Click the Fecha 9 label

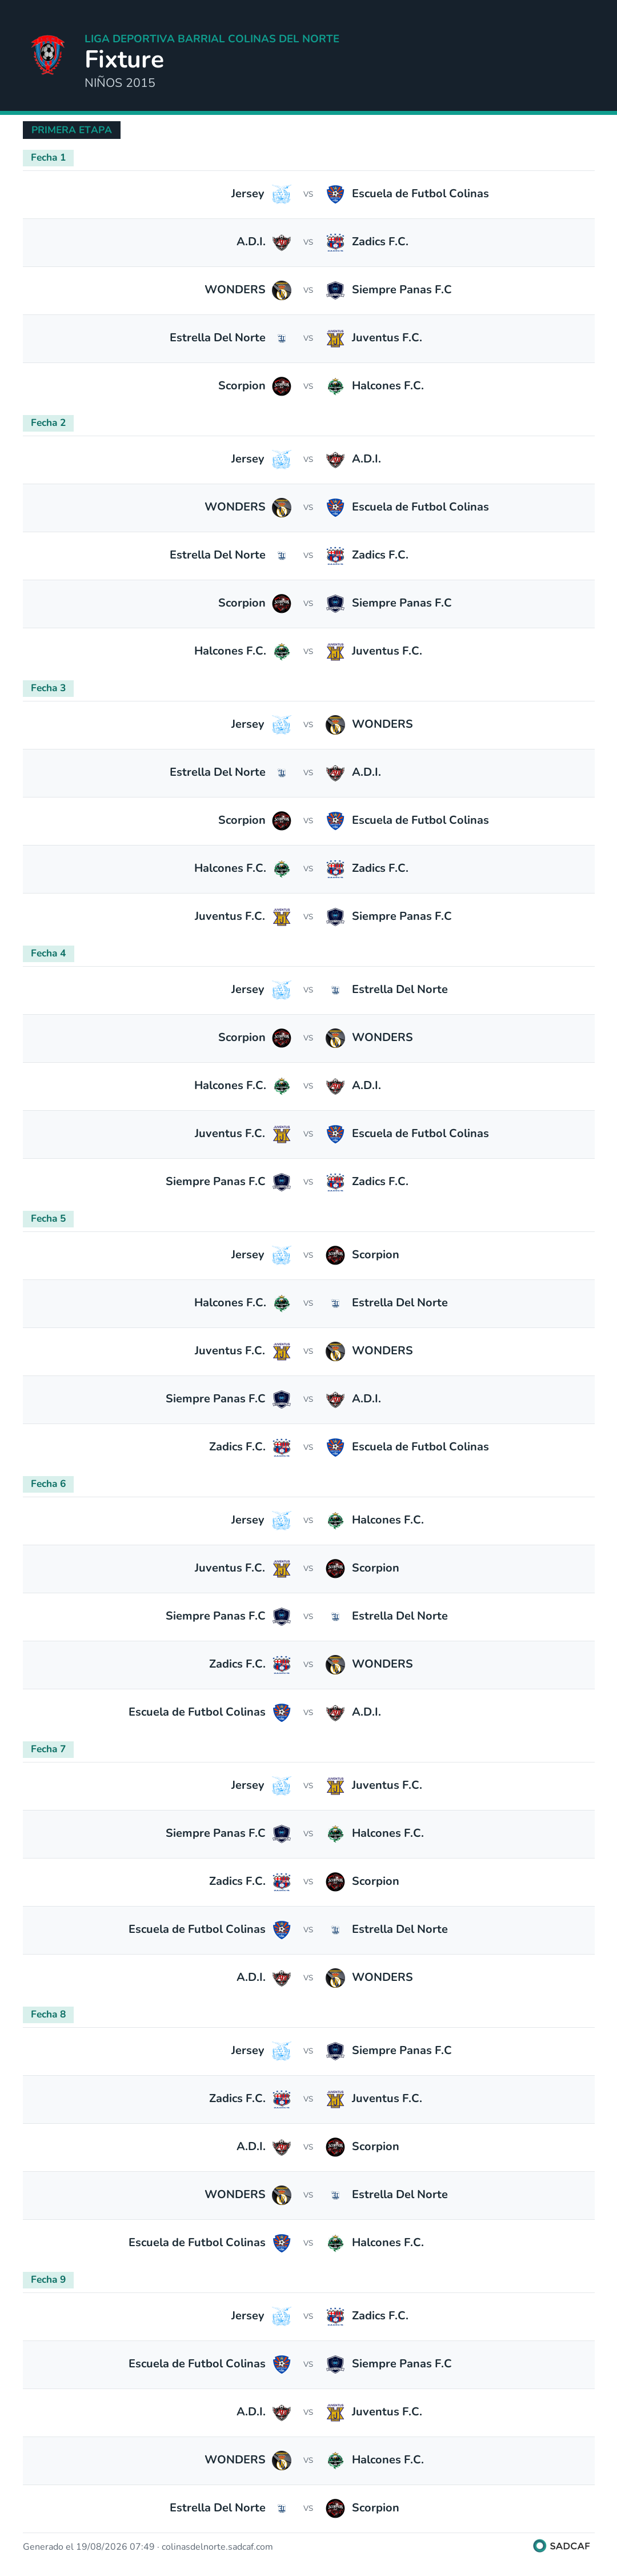click(x=48, y=2279)
